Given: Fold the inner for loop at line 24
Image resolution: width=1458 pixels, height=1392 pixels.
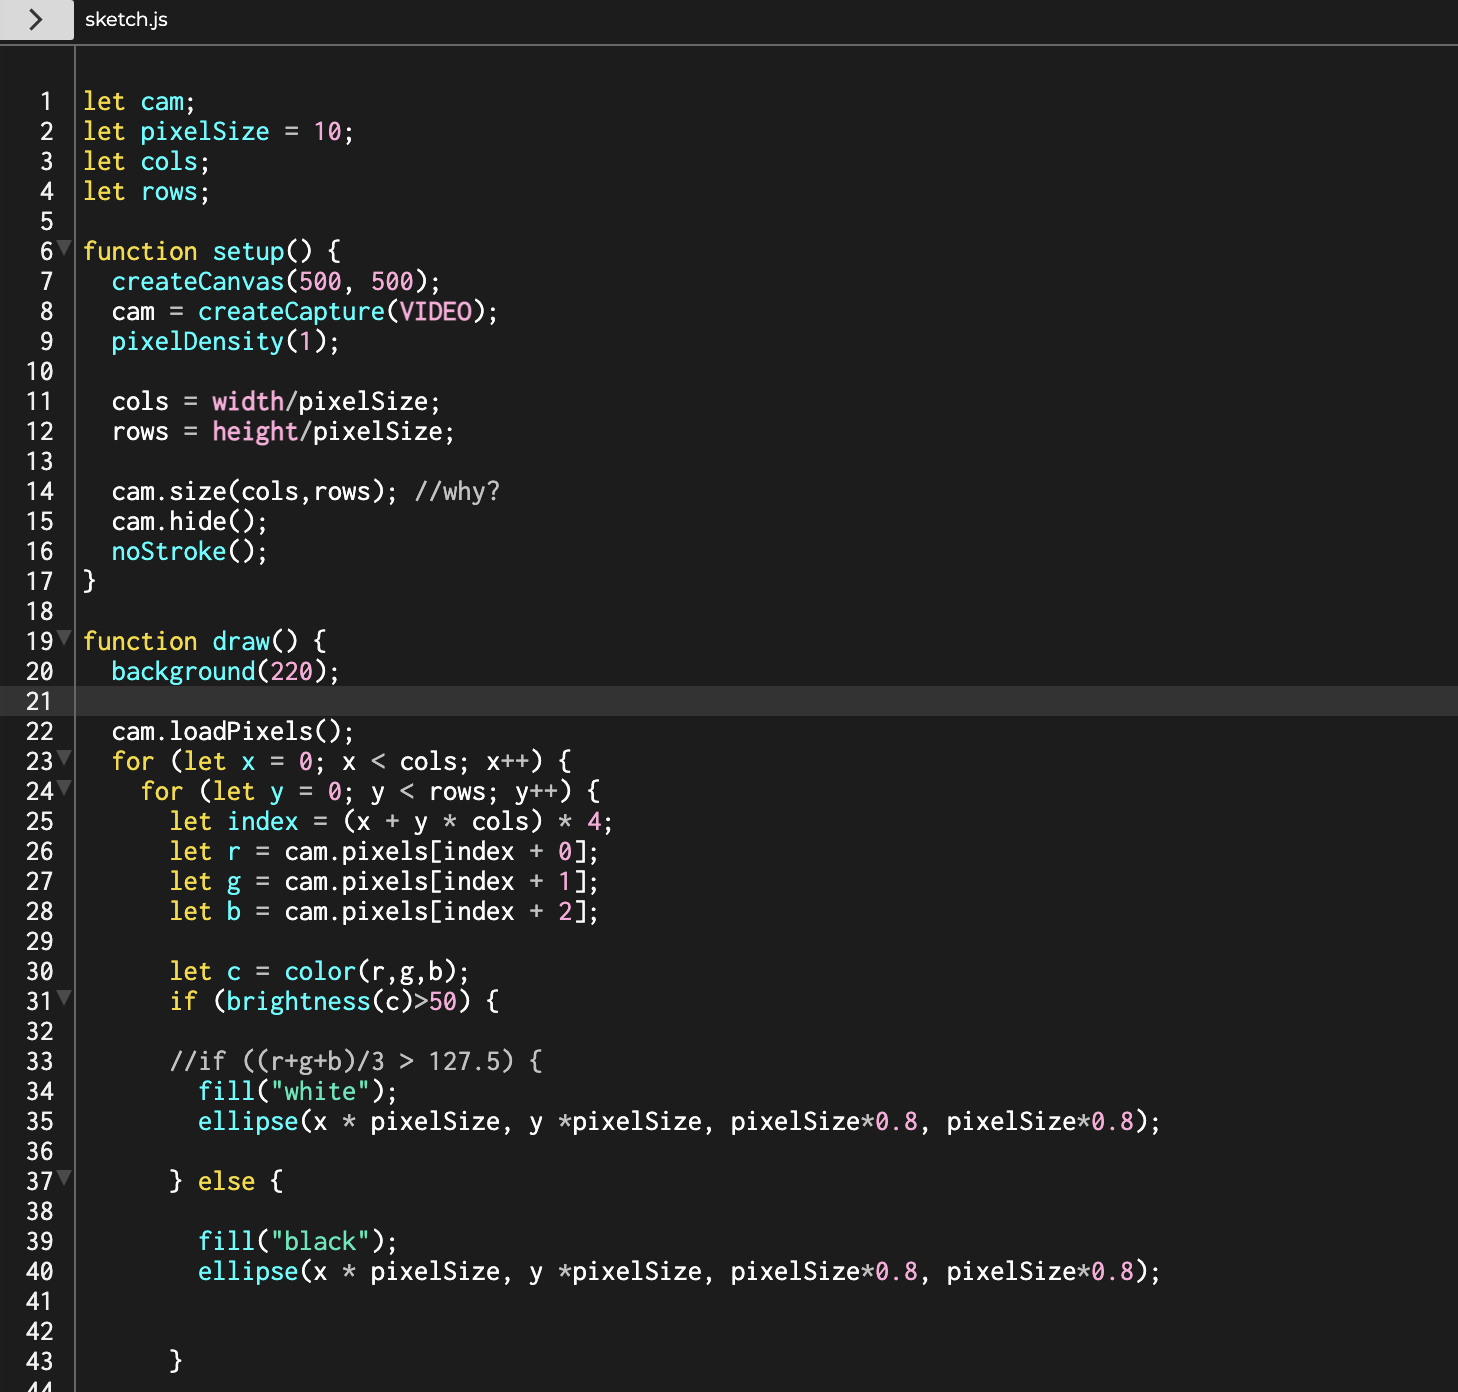Looking at the screenshot, I should (x=65, y=787).
